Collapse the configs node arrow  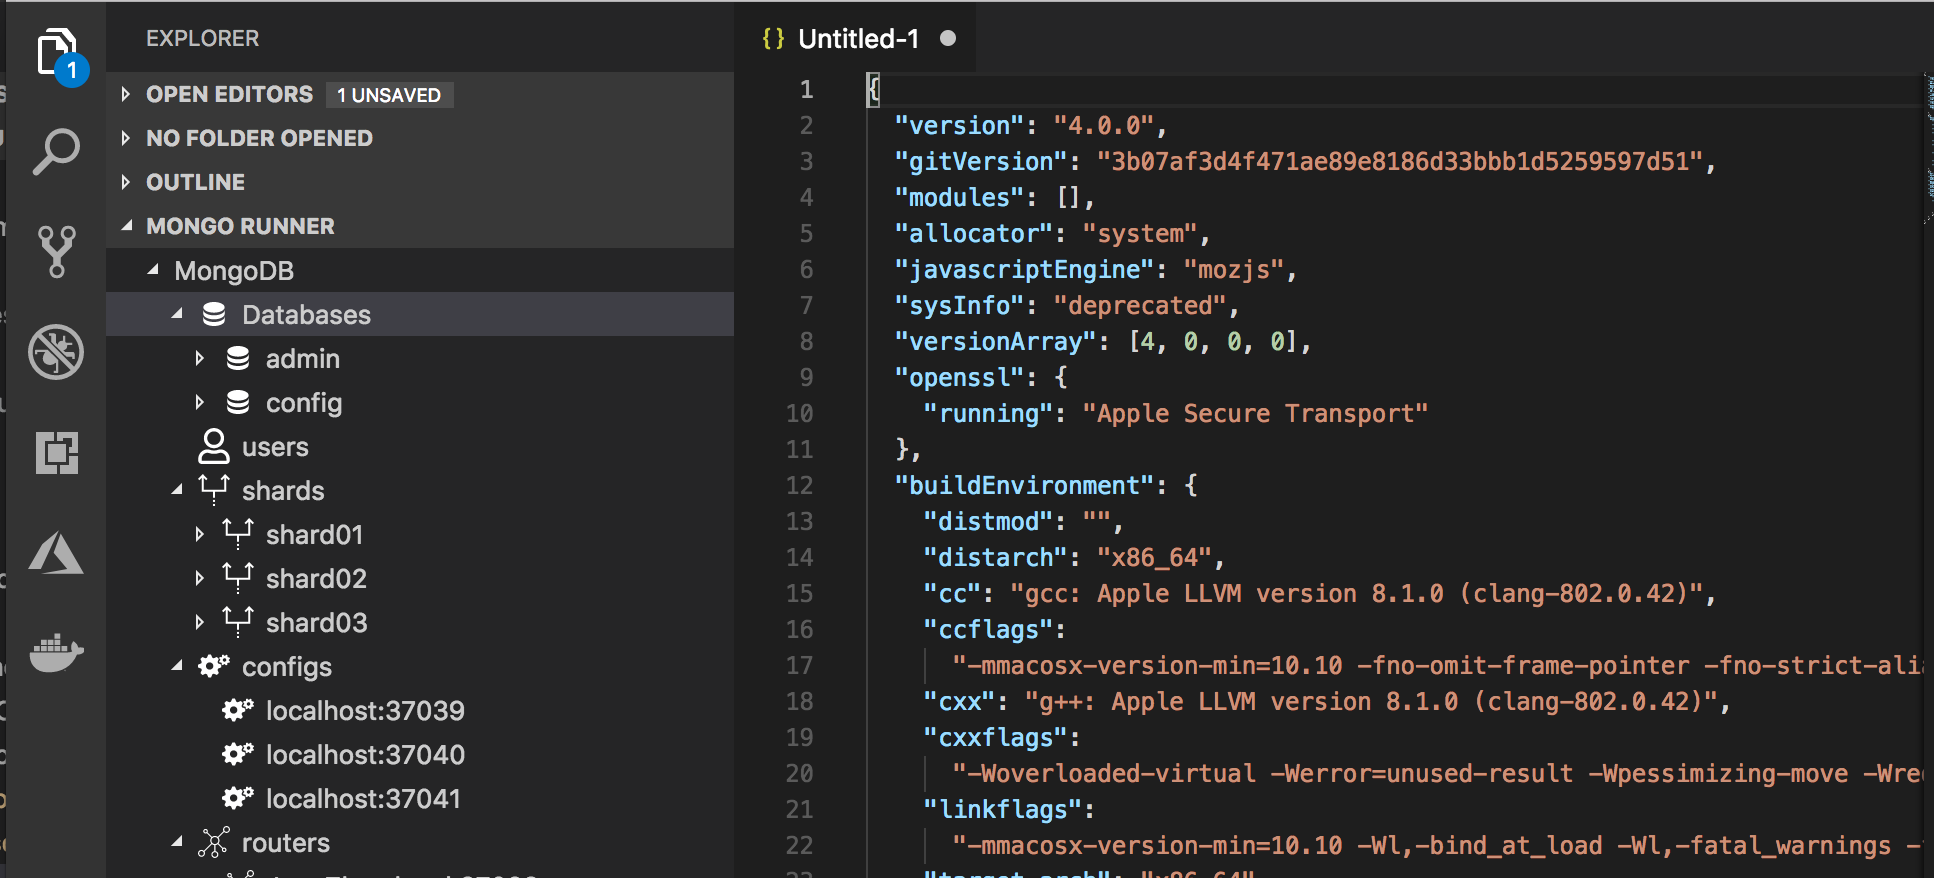pos(177,666)
